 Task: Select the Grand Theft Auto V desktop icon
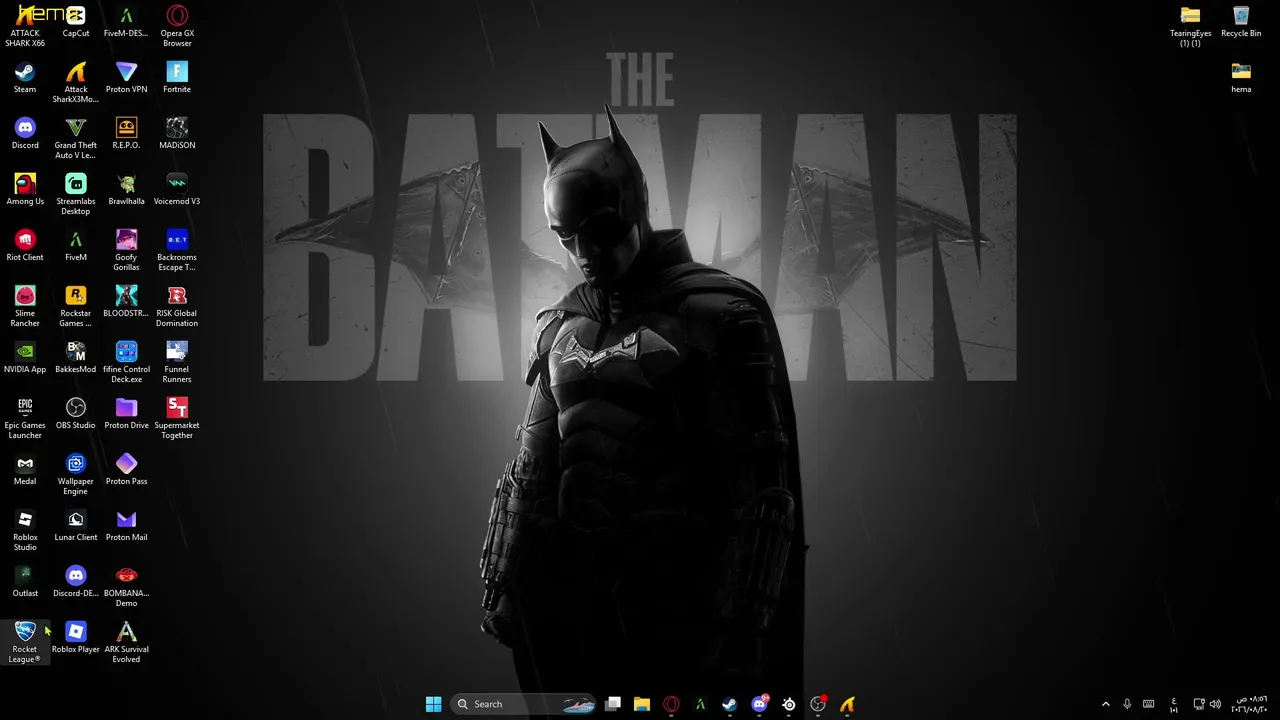pyautogui.click(x=76, y=139)
